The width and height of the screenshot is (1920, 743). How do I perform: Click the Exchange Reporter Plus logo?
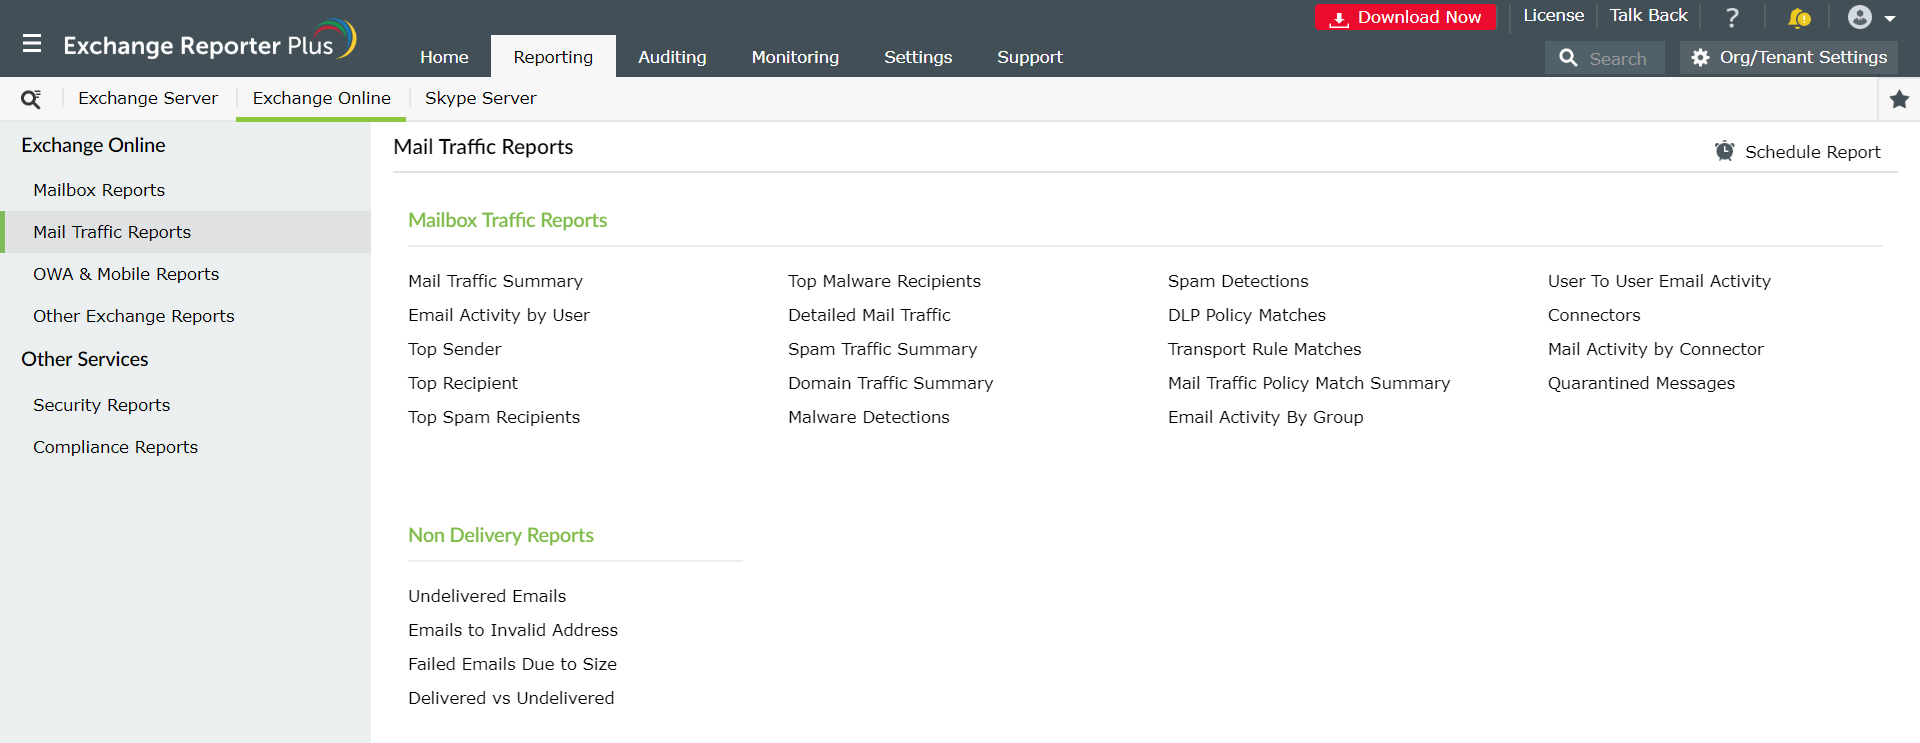click(x=209, y=42)
